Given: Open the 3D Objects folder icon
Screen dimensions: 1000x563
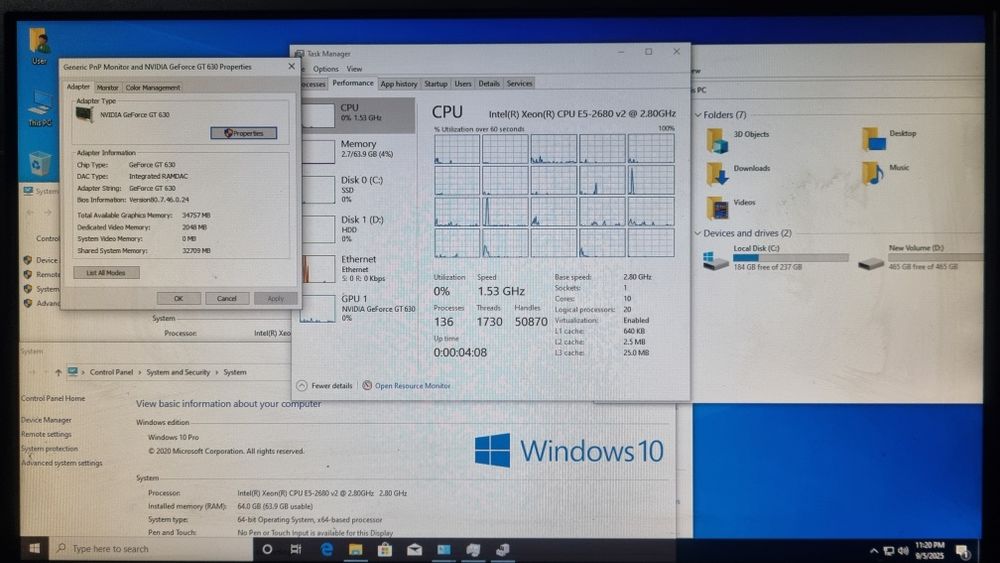Looking at the screenshot, I should [717, 141].
